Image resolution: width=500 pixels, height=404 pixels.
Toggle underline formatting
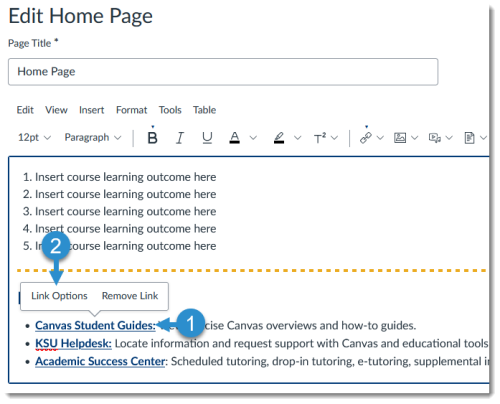click(207, 137)
